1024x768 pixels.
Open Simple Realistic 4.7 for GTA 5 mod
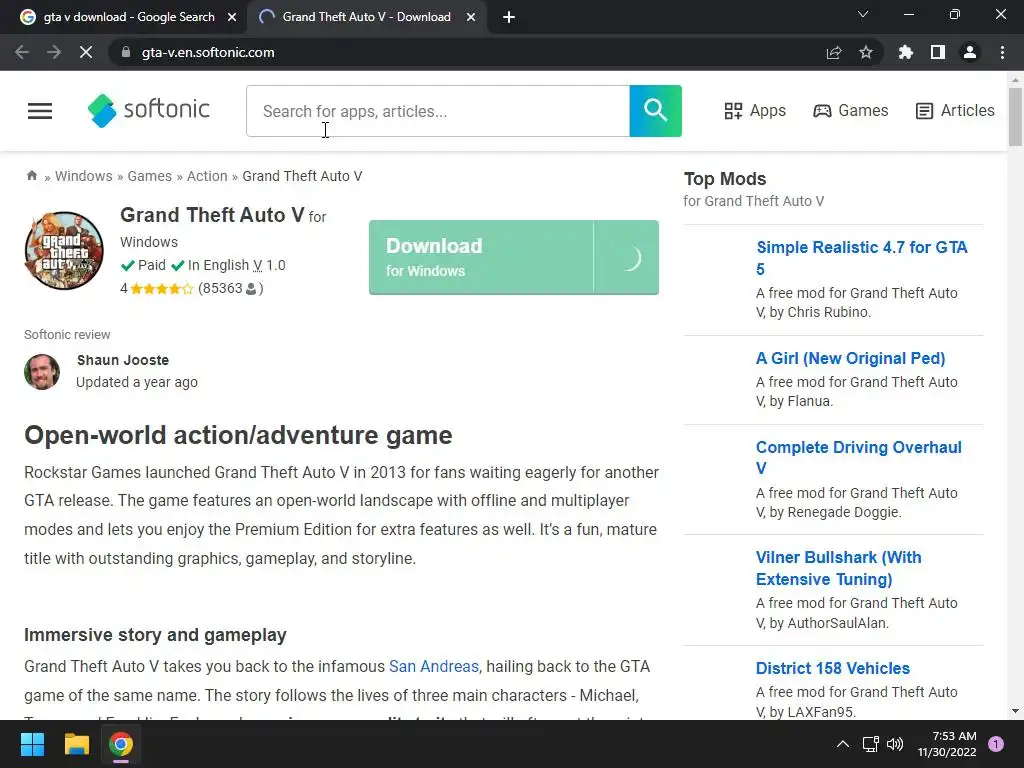[861, 258]
